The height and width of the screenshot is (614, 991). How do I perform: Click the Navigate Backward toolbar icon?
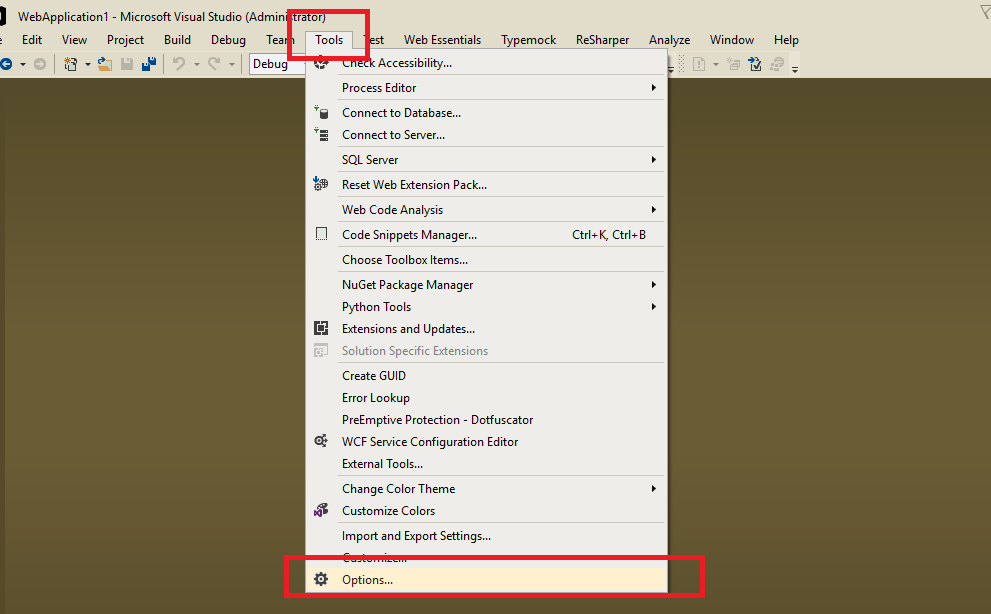tap(7, 64)
